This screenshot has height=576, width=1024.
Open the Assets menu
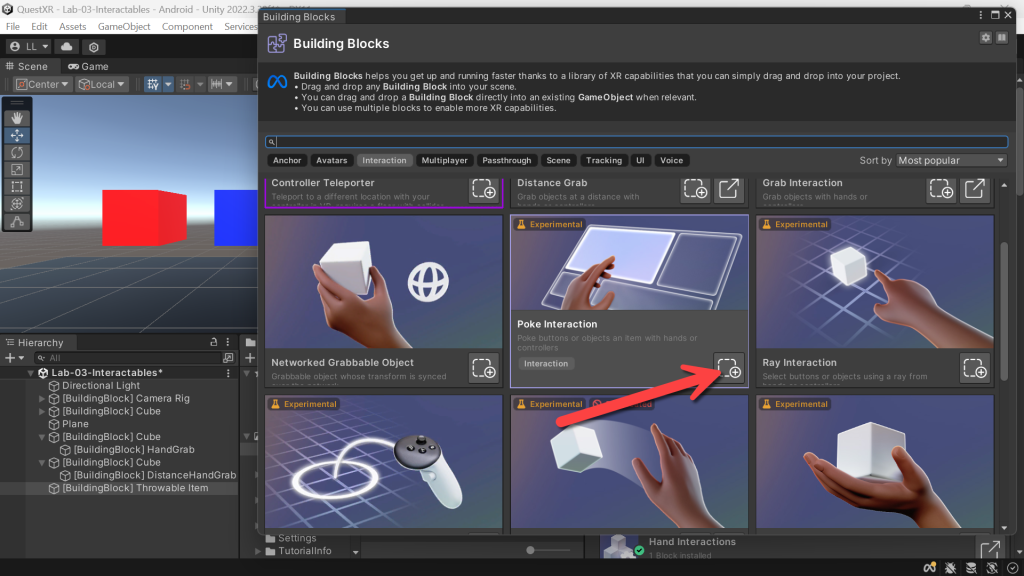coord(72,27)
